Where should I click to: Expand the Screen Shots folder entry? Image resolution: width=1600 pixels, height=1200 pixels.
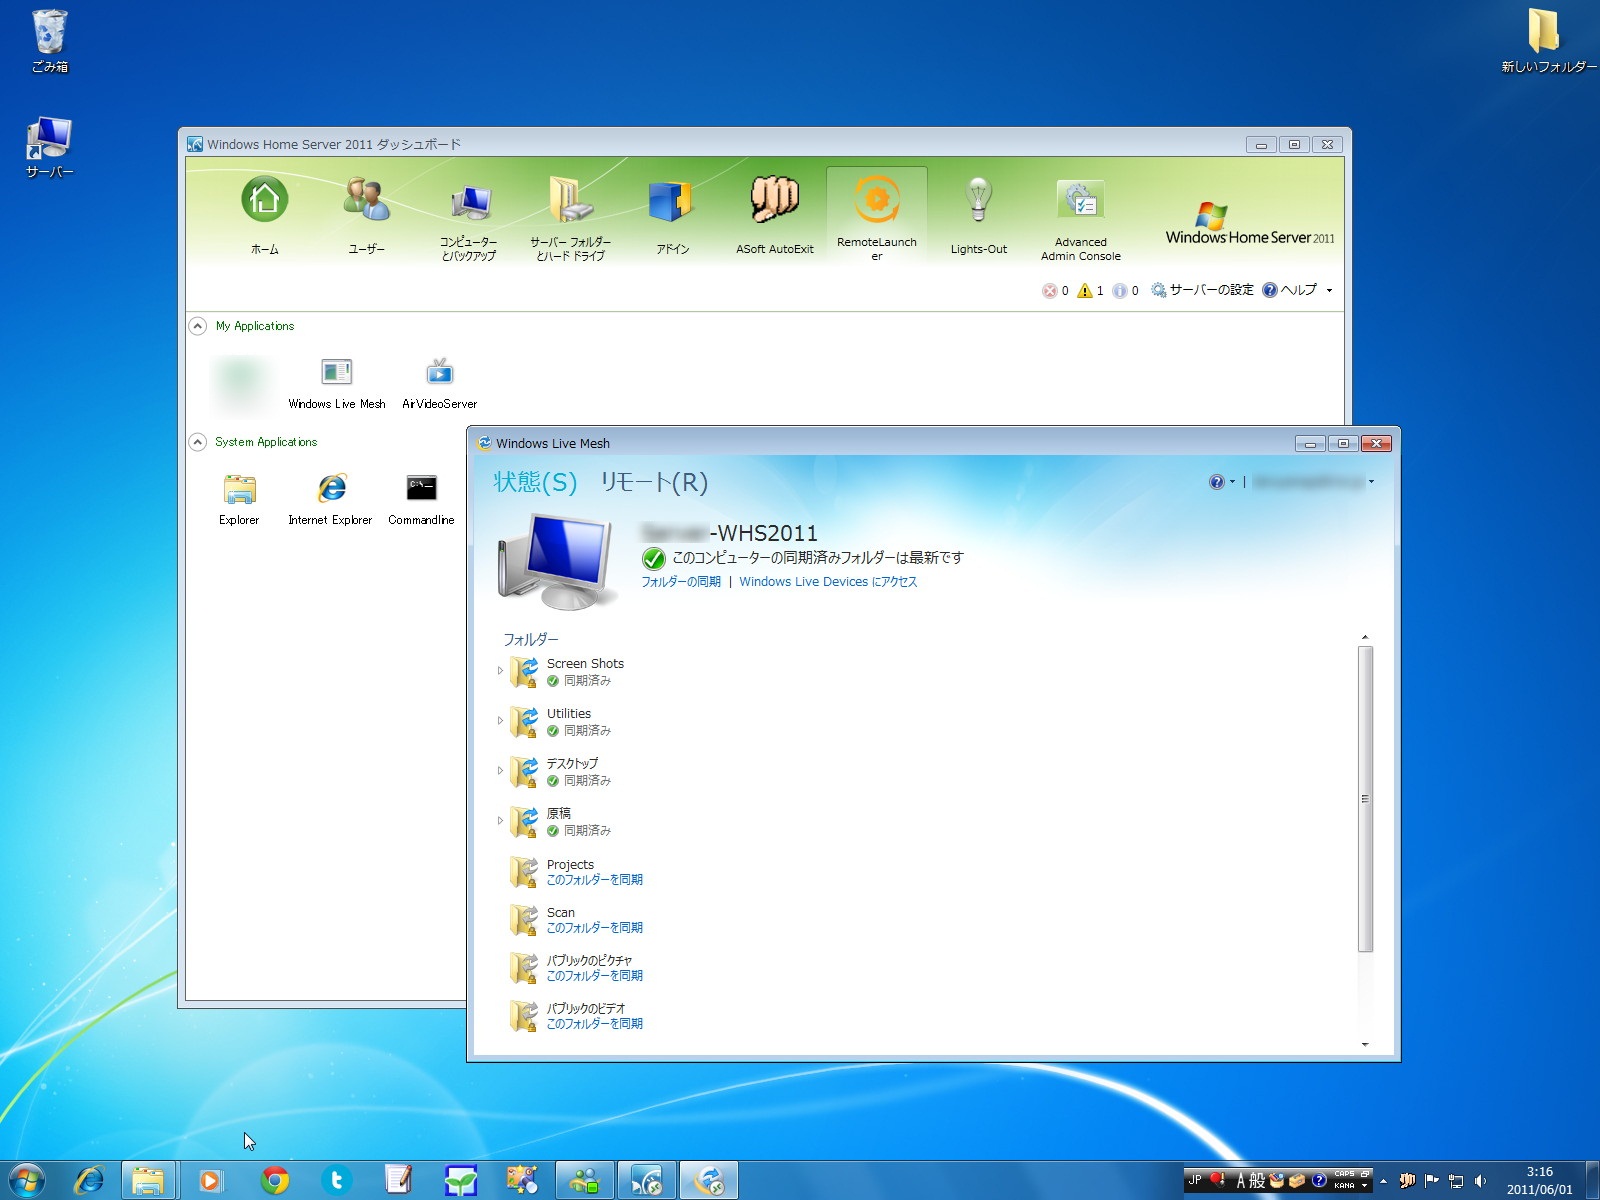coord(499,671)
